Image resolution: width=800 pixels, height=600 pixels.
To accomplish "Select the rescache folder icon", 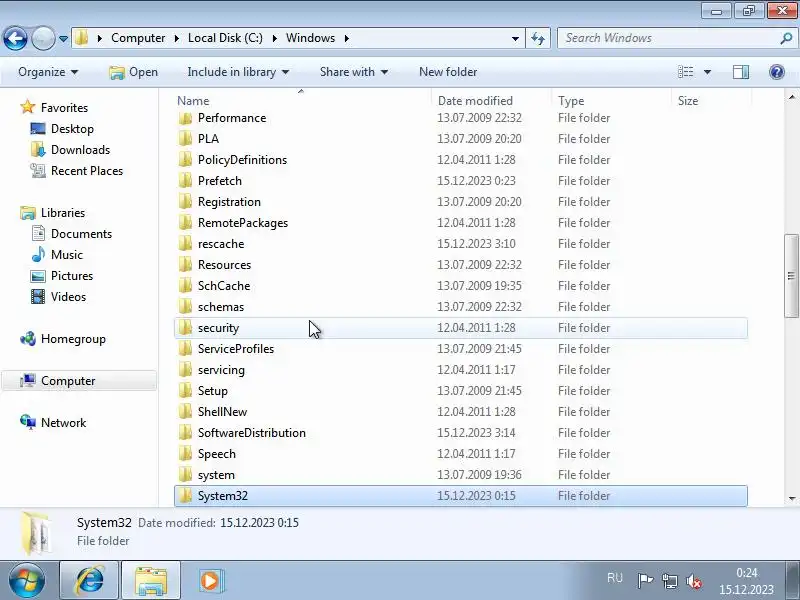I will pyautogui.click(x=185, y=243).
